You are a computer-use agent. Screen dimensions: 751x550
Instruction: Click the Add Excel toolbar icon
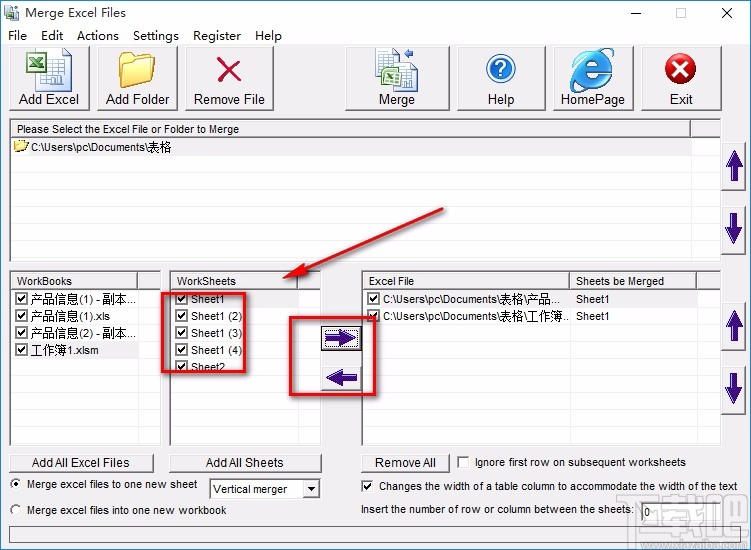coord(49,70)
